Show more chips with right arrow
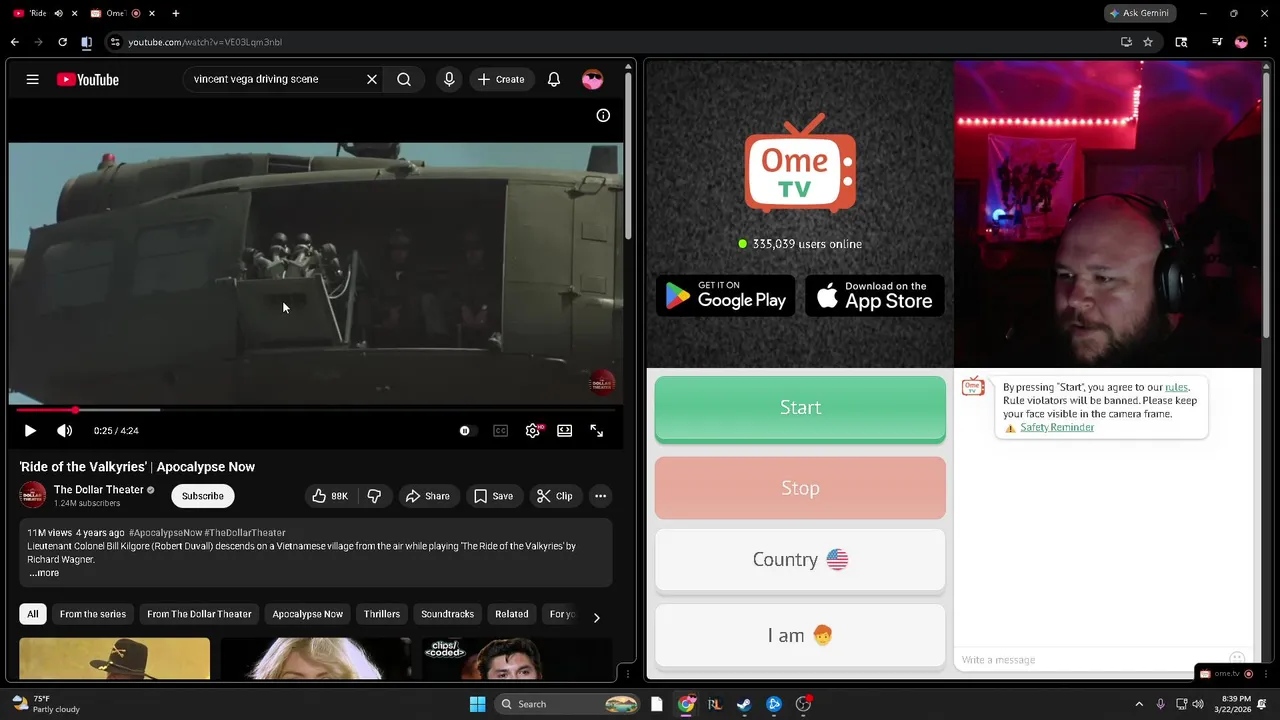Image resolution: width=1280 pixels, height=720 pixels. point(596,617)
